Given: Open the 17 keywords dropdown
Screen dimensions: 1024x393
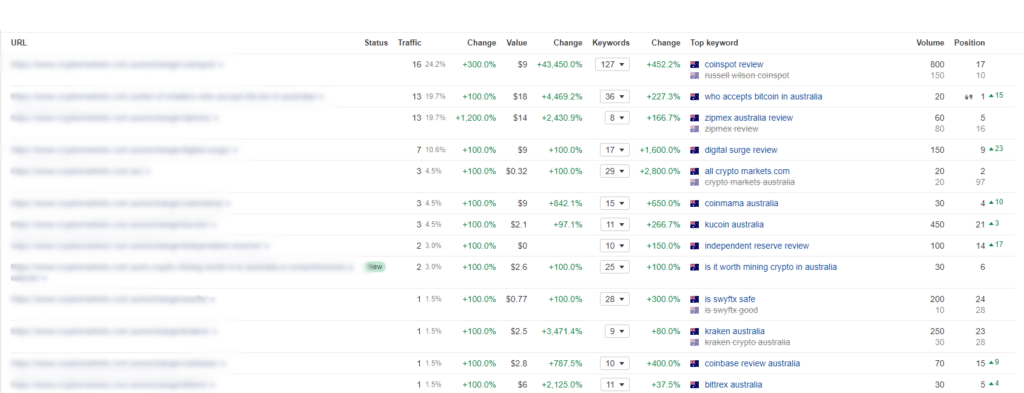Looking at the screenshot, I should point(615,150).
